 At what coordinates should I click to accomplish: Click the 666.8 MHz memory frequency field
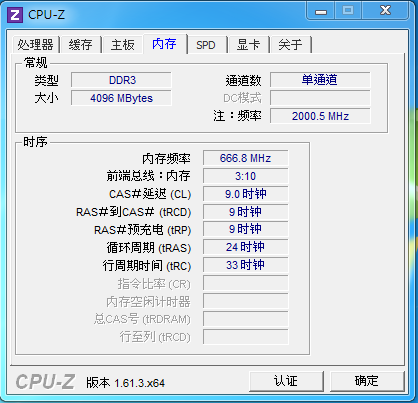tap(246, 158)
